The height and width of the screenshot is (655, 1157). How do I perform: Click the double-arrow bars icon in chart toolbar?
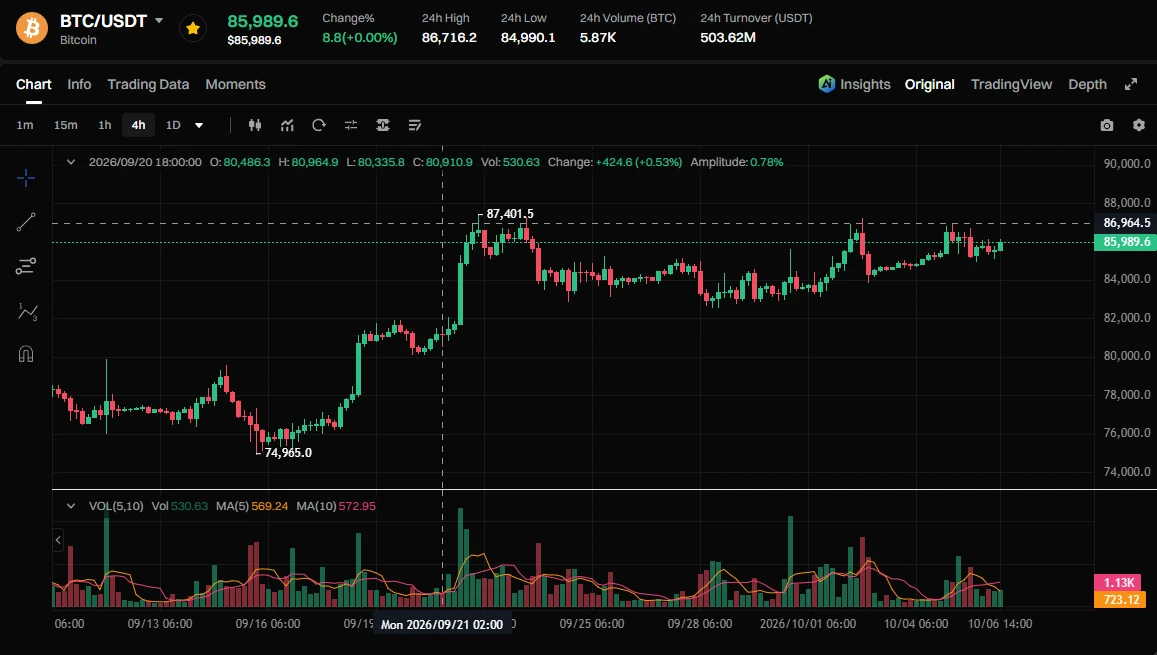point(382,125)
